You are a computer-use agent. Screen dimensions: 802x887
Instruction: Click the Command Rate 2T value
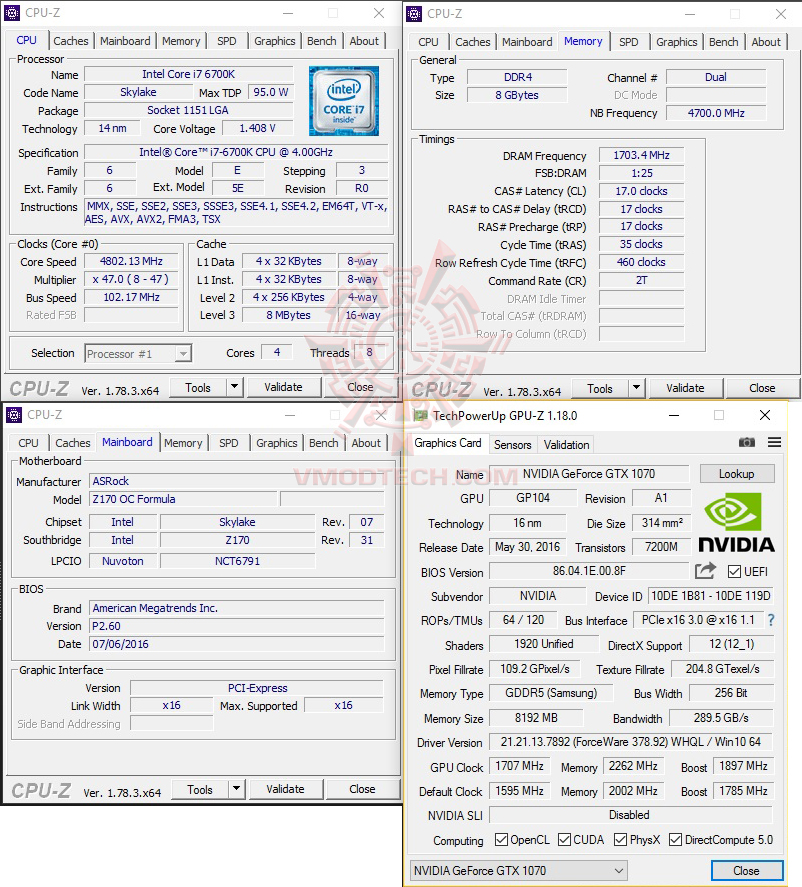tap(641, 281)
